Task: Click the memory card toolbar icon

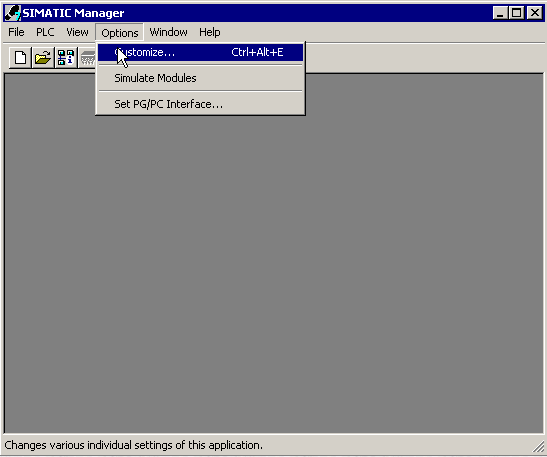Action: 87,58
